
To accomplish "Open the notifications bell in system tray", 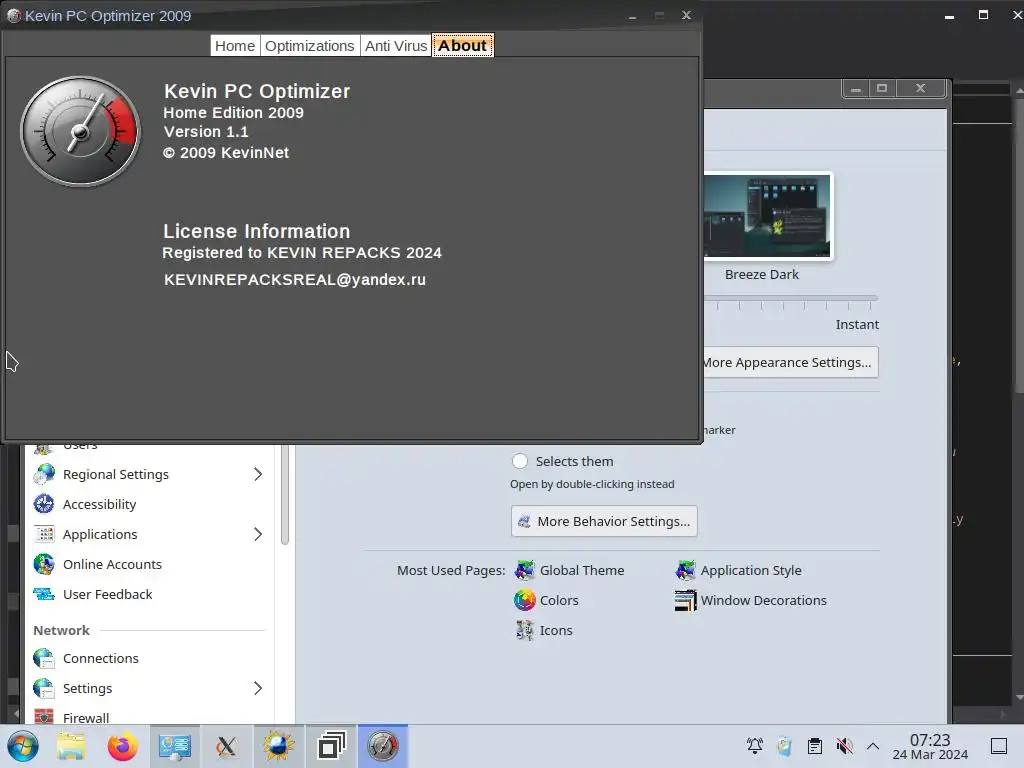I will (x=755, y=746).
